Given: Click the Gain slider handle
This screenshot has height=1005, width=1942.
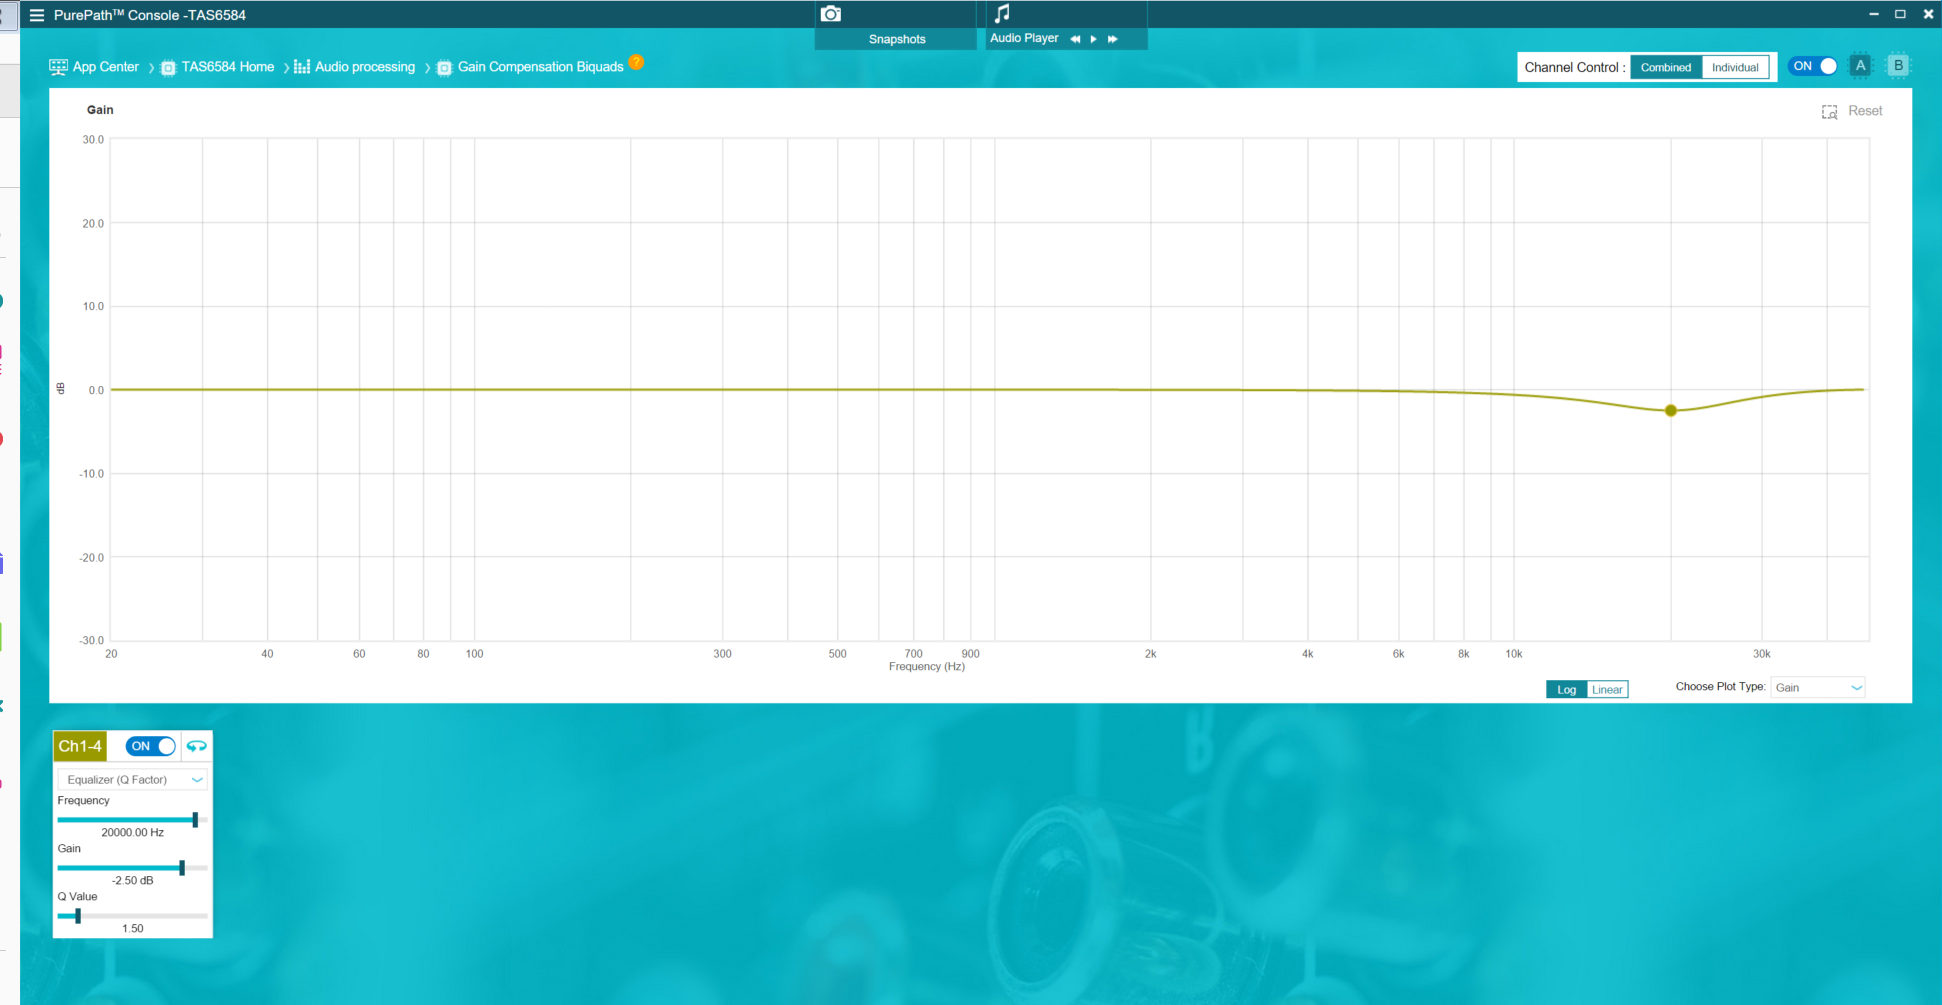Looking at the screenshot, I should (x=182, y=867).
